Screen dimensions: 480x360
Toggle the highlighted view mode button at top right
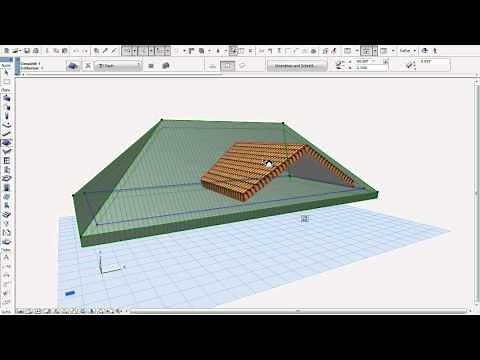click(367, 51)
